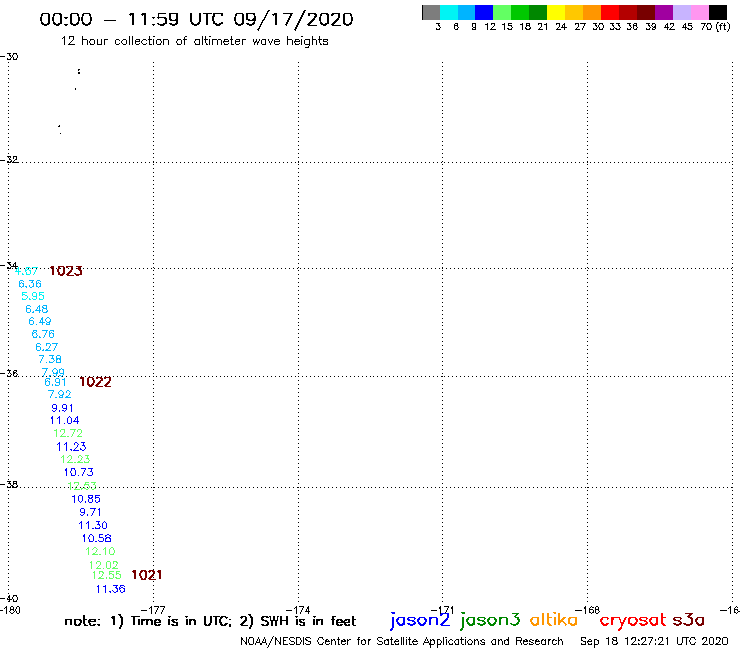
Task: Click the wave height value 10.58
Action: (x=97, y=538)
